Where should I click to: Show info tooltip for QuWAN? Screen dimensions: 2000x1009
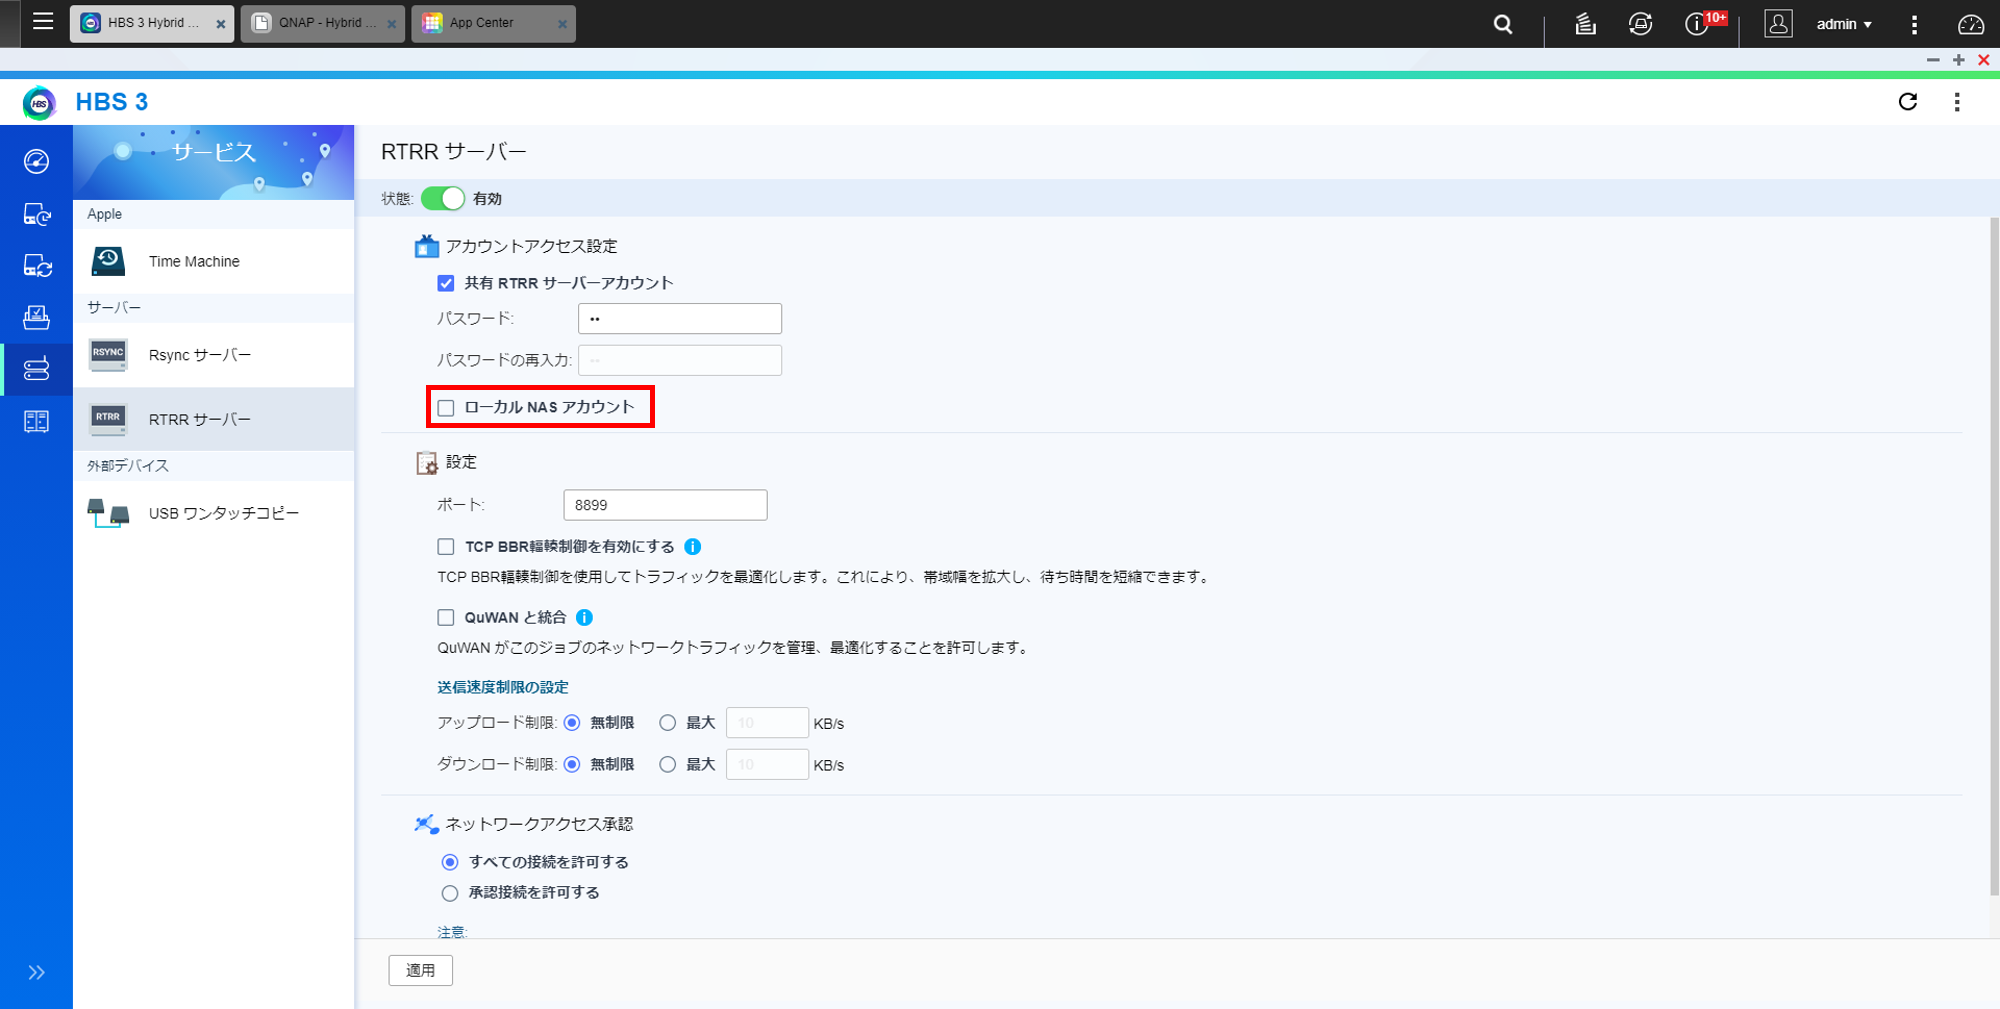(x=585, y=617)
